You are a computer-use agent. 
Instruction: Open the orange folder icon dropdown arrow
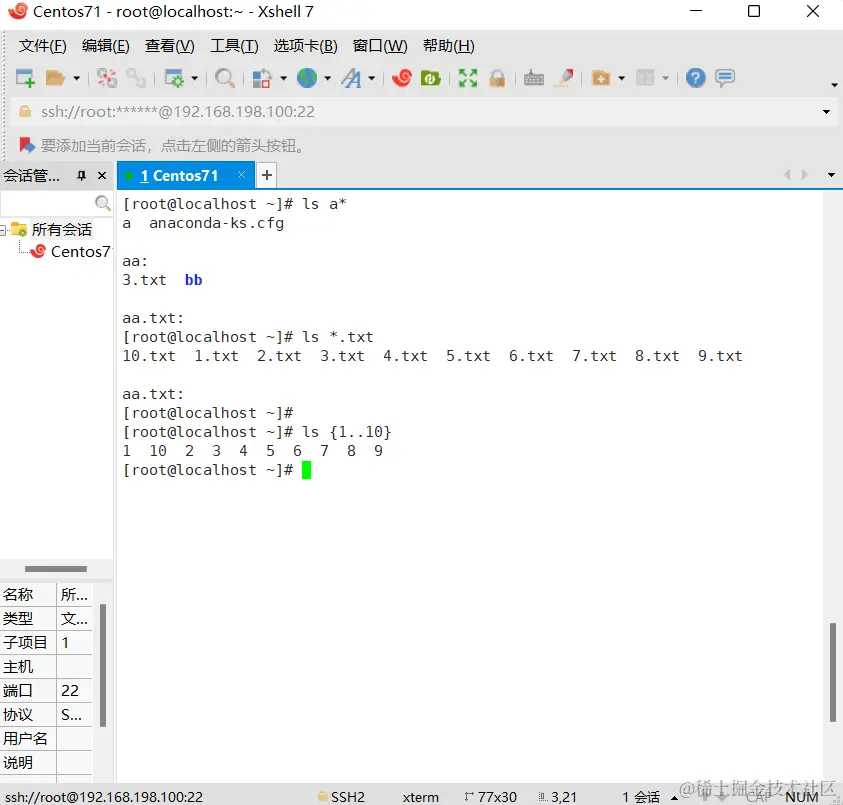pos(621,79)
